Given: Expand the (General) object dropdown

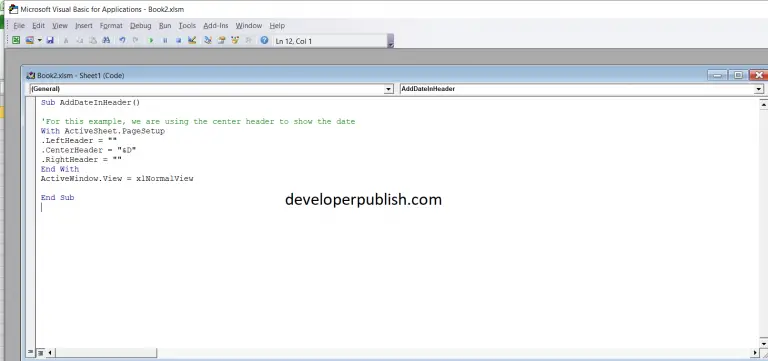Looking at the screenshot, I should click(388, 89).
